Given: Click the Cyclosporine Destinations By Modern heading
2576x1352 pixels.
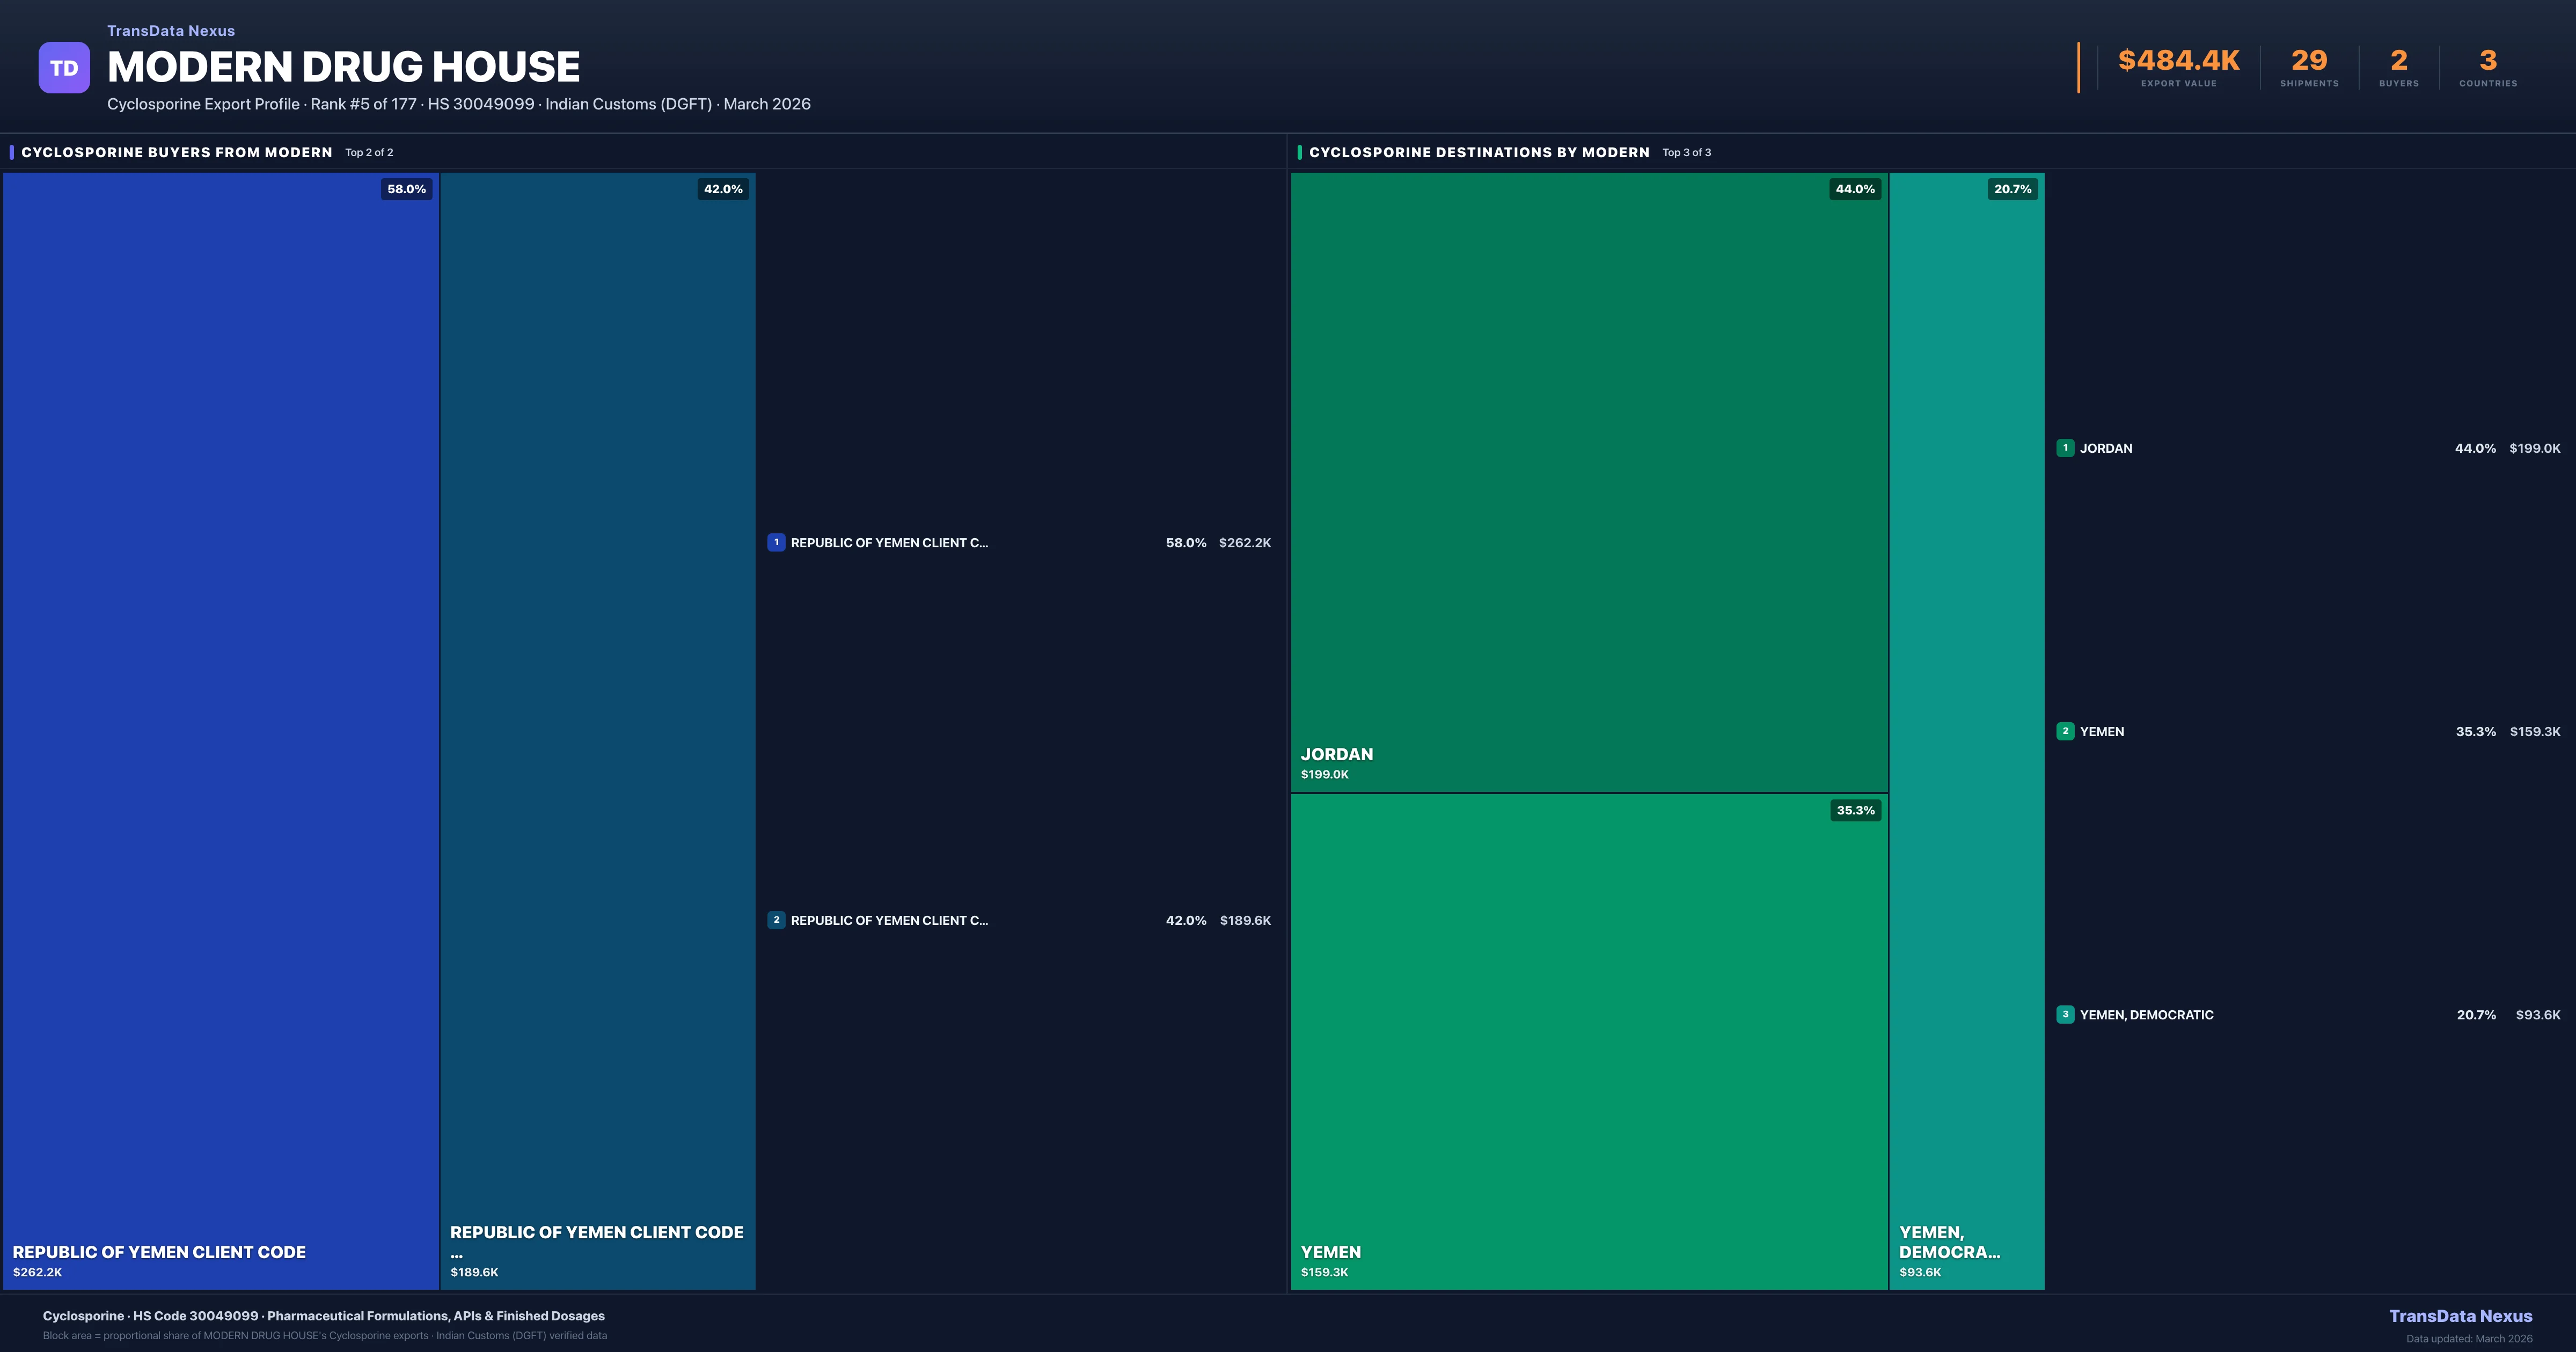Looking at the screenshot, I should click(x=1479, y=152).
